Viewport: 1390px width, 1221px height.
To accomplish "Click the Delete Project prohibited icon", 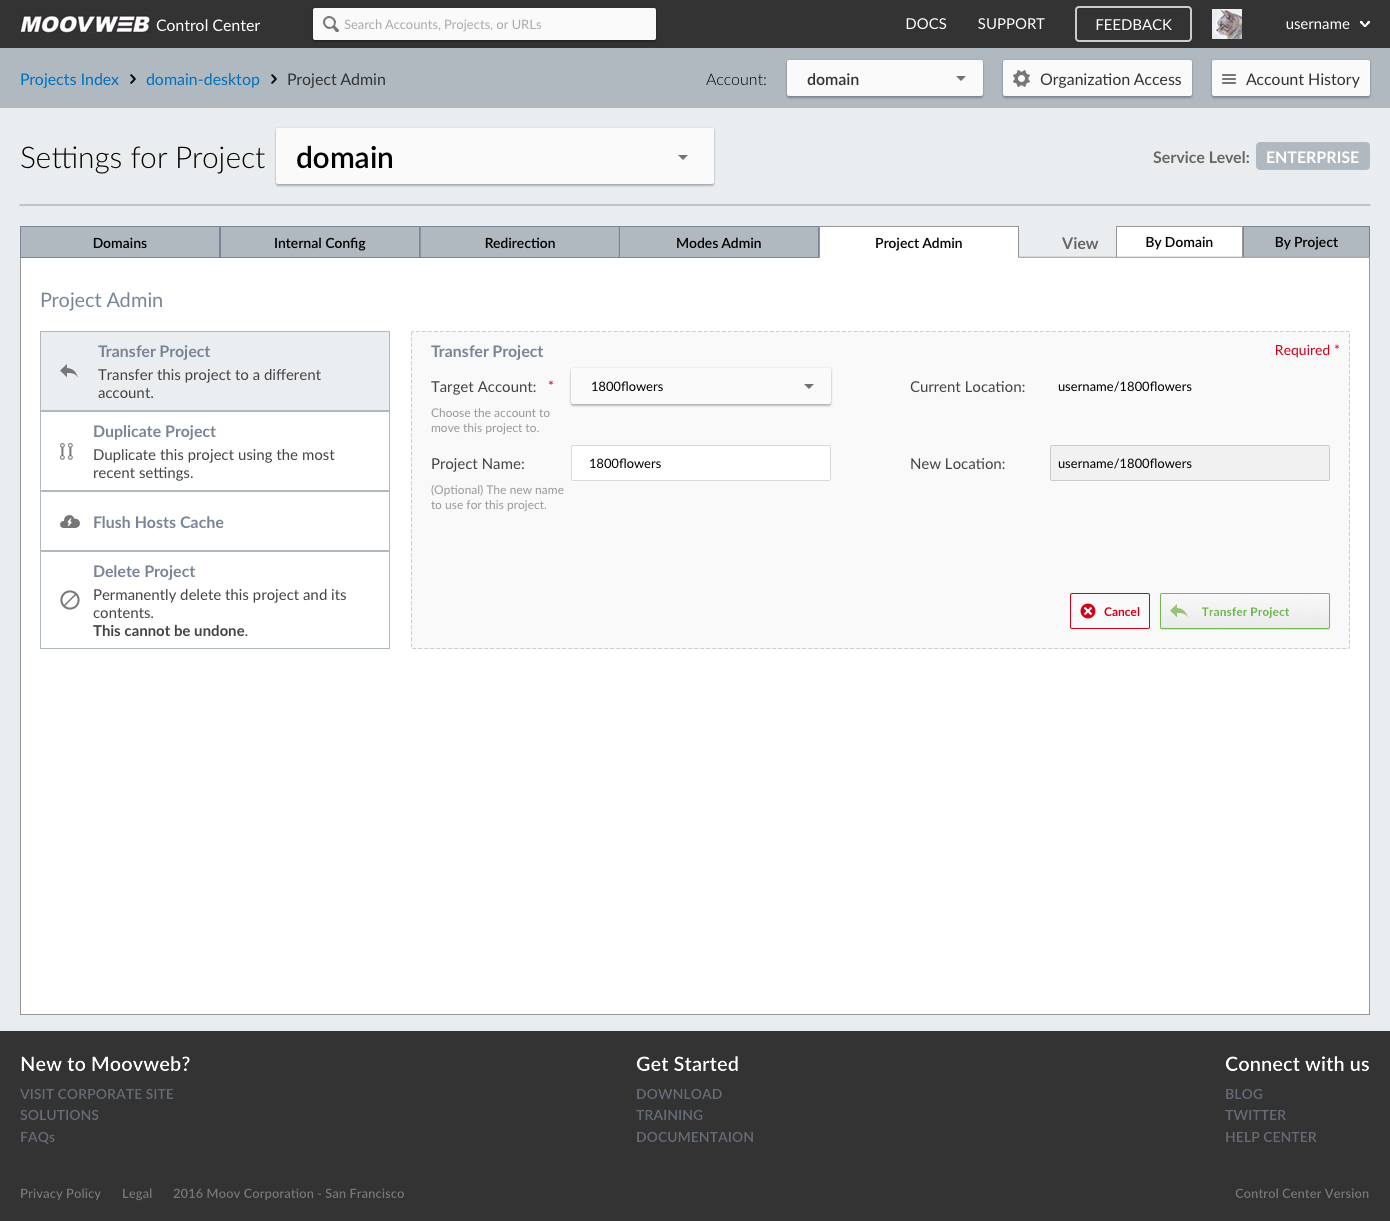I will pos(70,600).
